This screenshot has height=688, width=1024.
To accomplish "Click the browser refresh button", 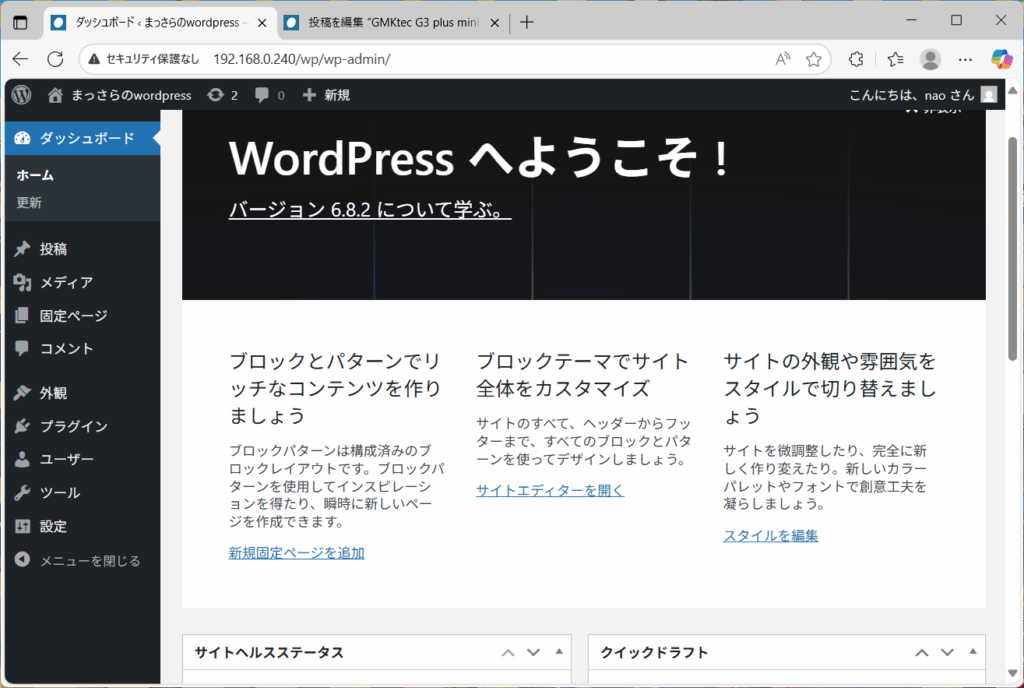I will tap(56, 59).
